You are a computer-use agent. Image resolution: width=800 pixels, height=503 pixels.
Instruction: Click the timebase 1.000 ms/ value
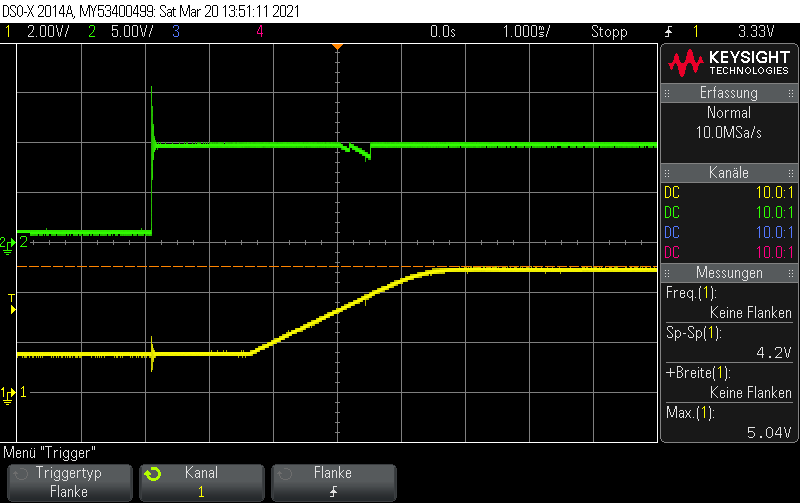[526, 32]
